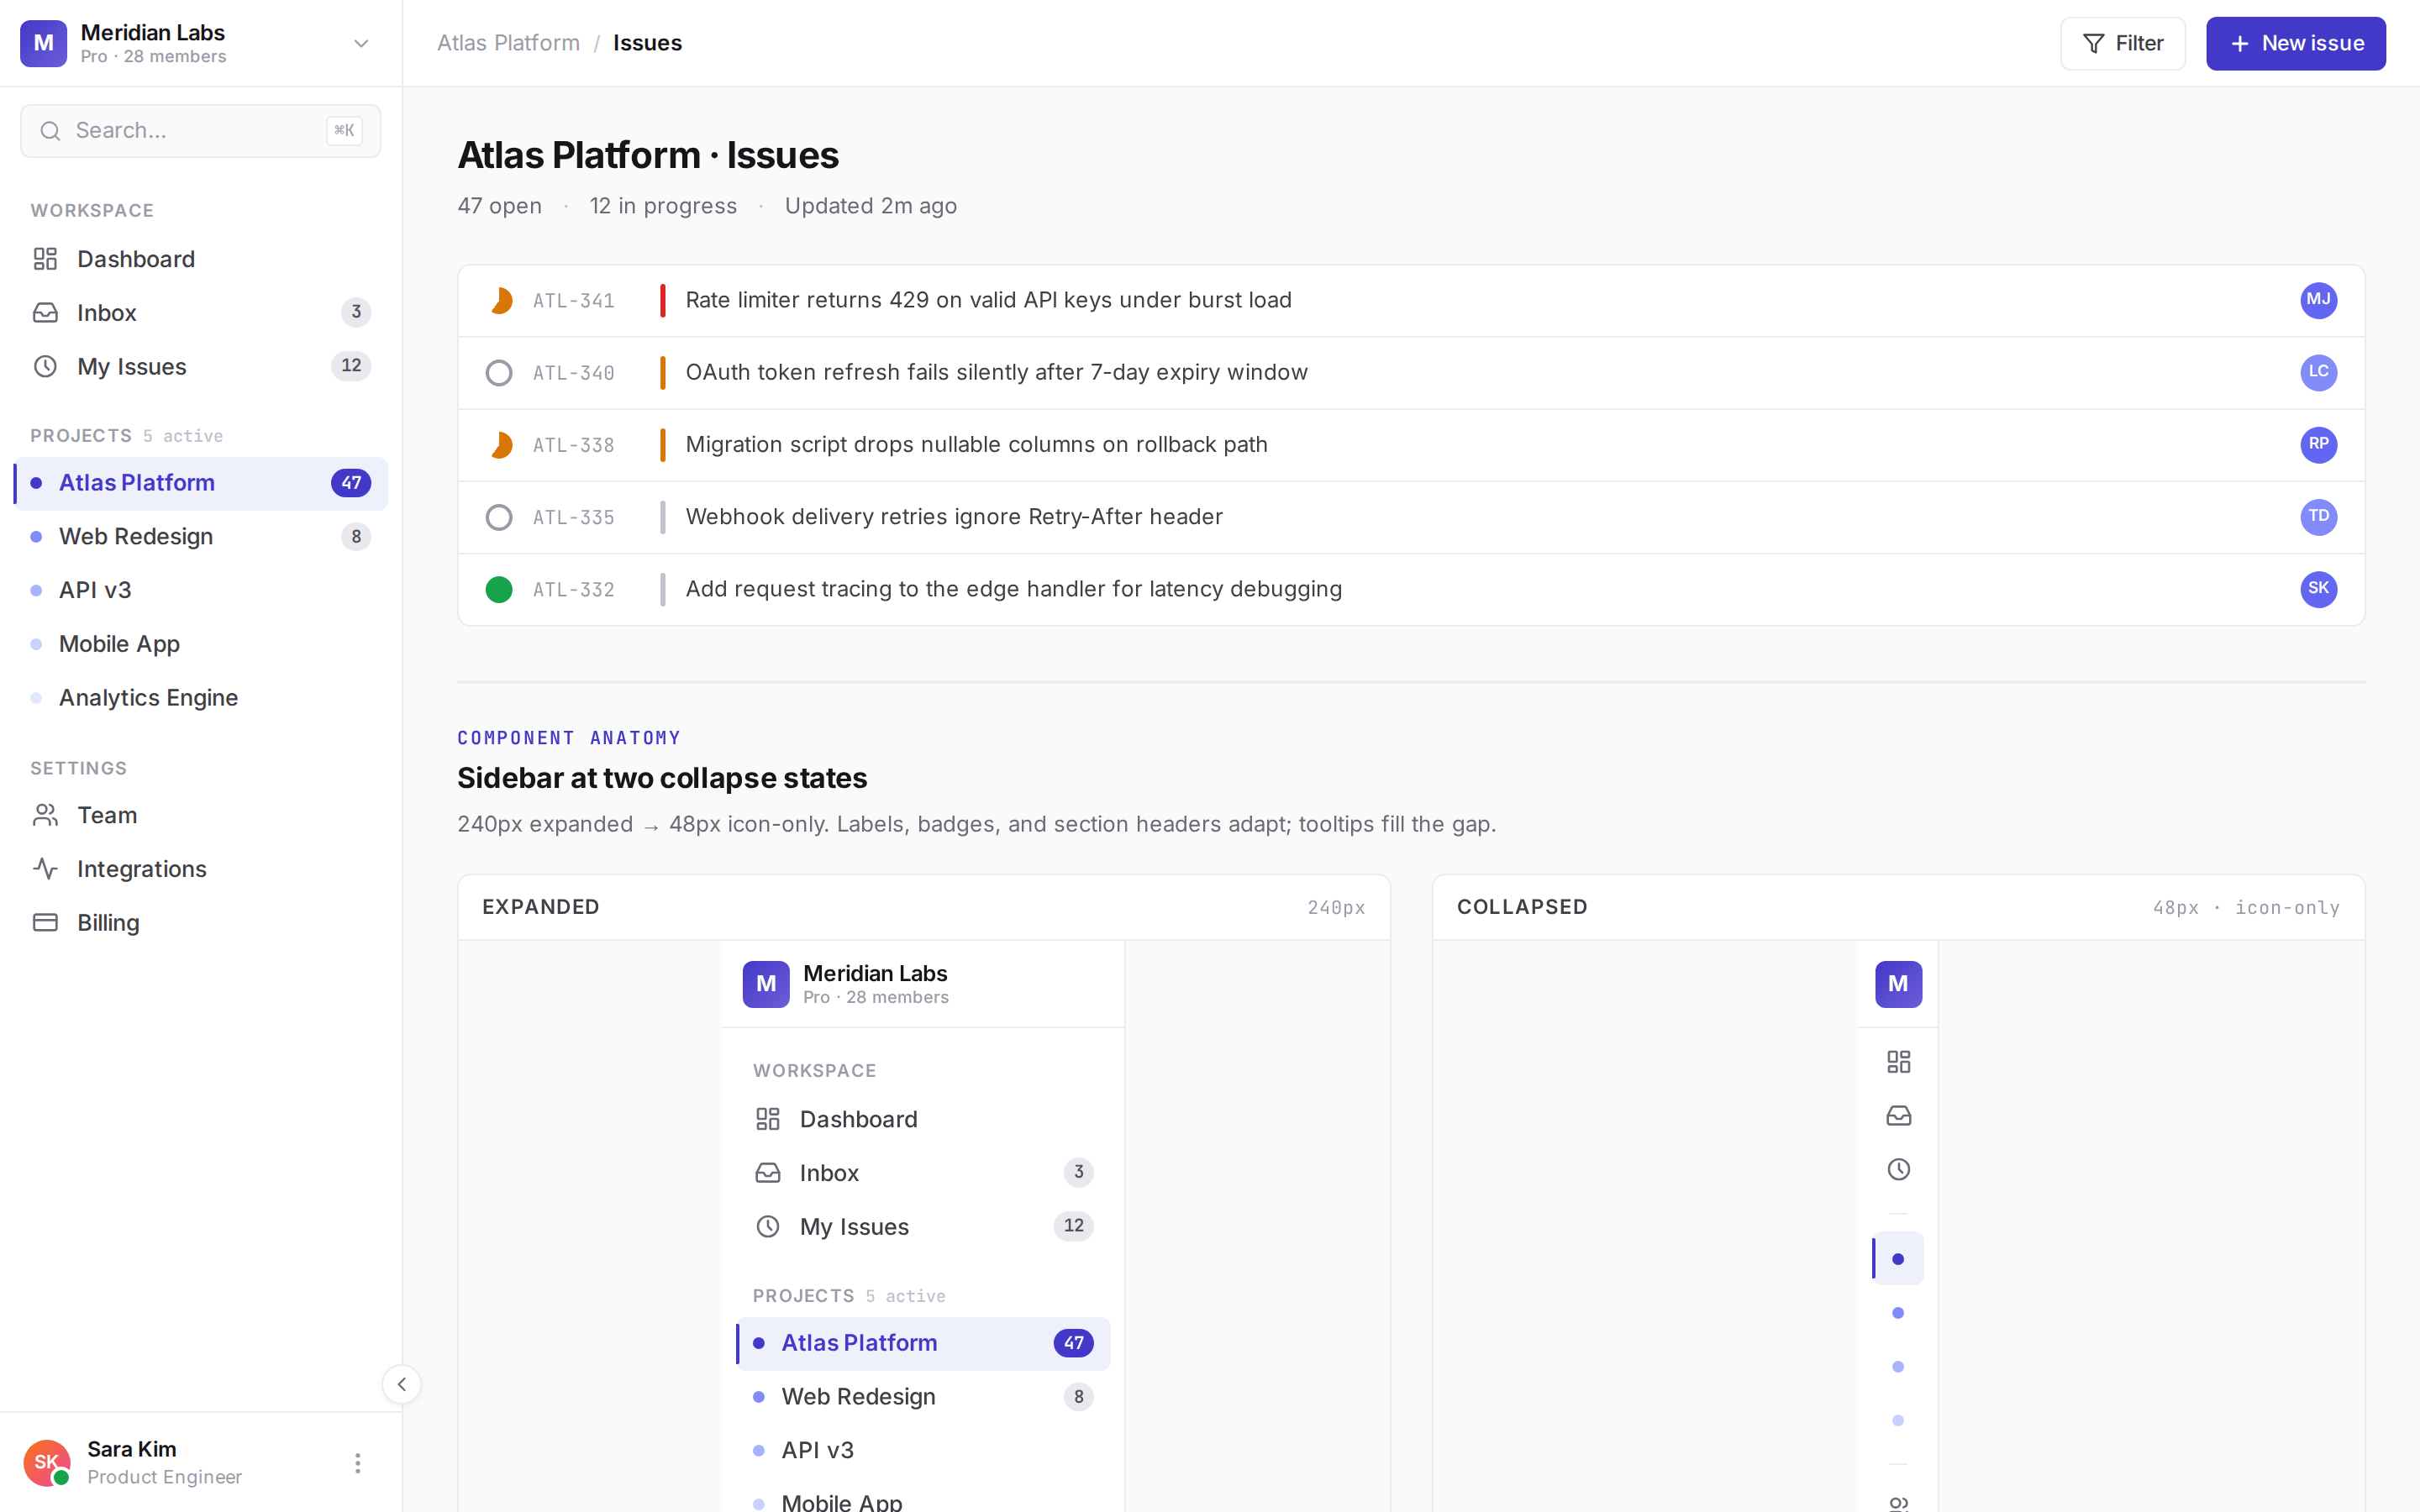Click the My Issues clock icon in the main sidebar
This screenshot has width=2420, height=1512.
coord(45,366)
